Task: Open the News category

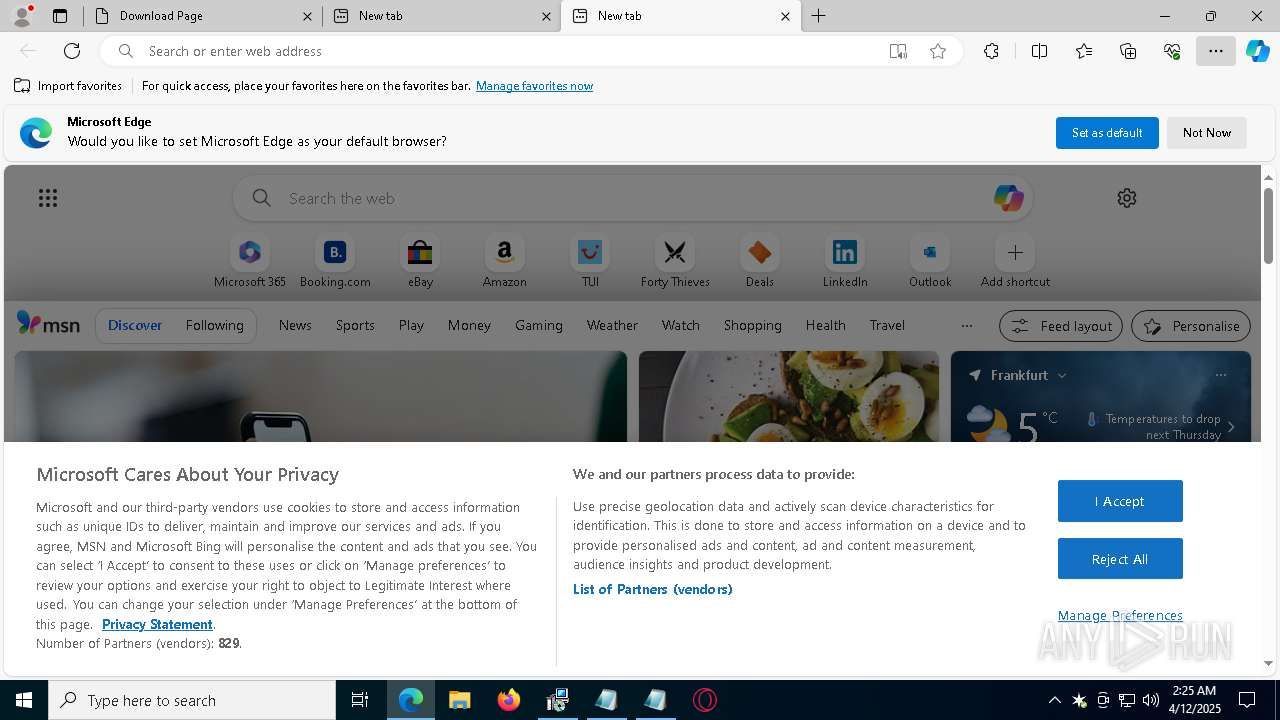Action: [x=295, y=325]
